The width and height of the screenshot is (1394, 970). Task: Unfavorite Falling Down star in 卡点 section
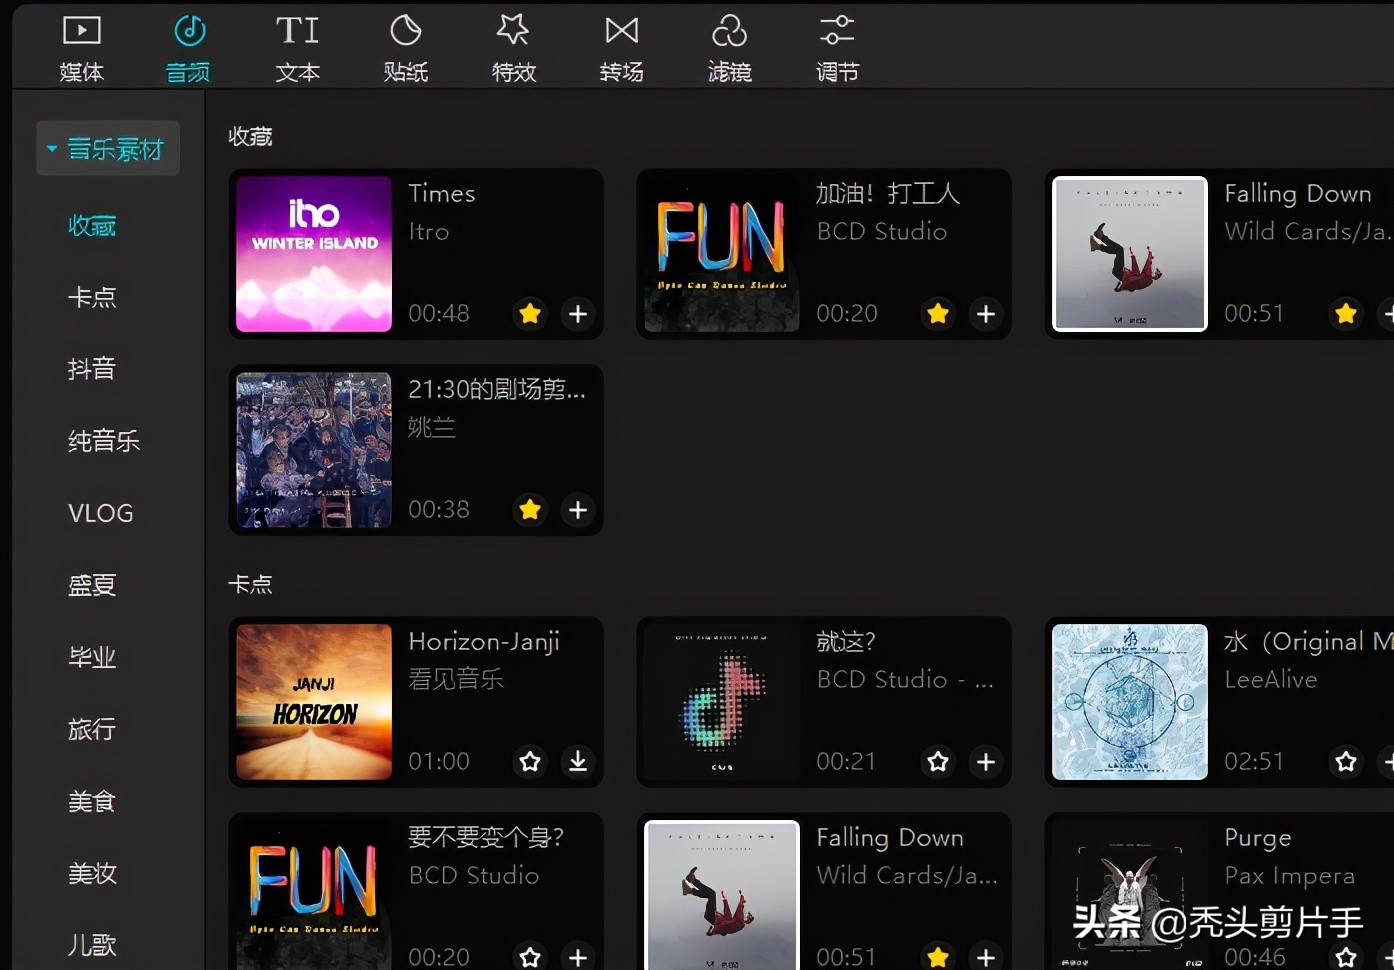(938, 956)
